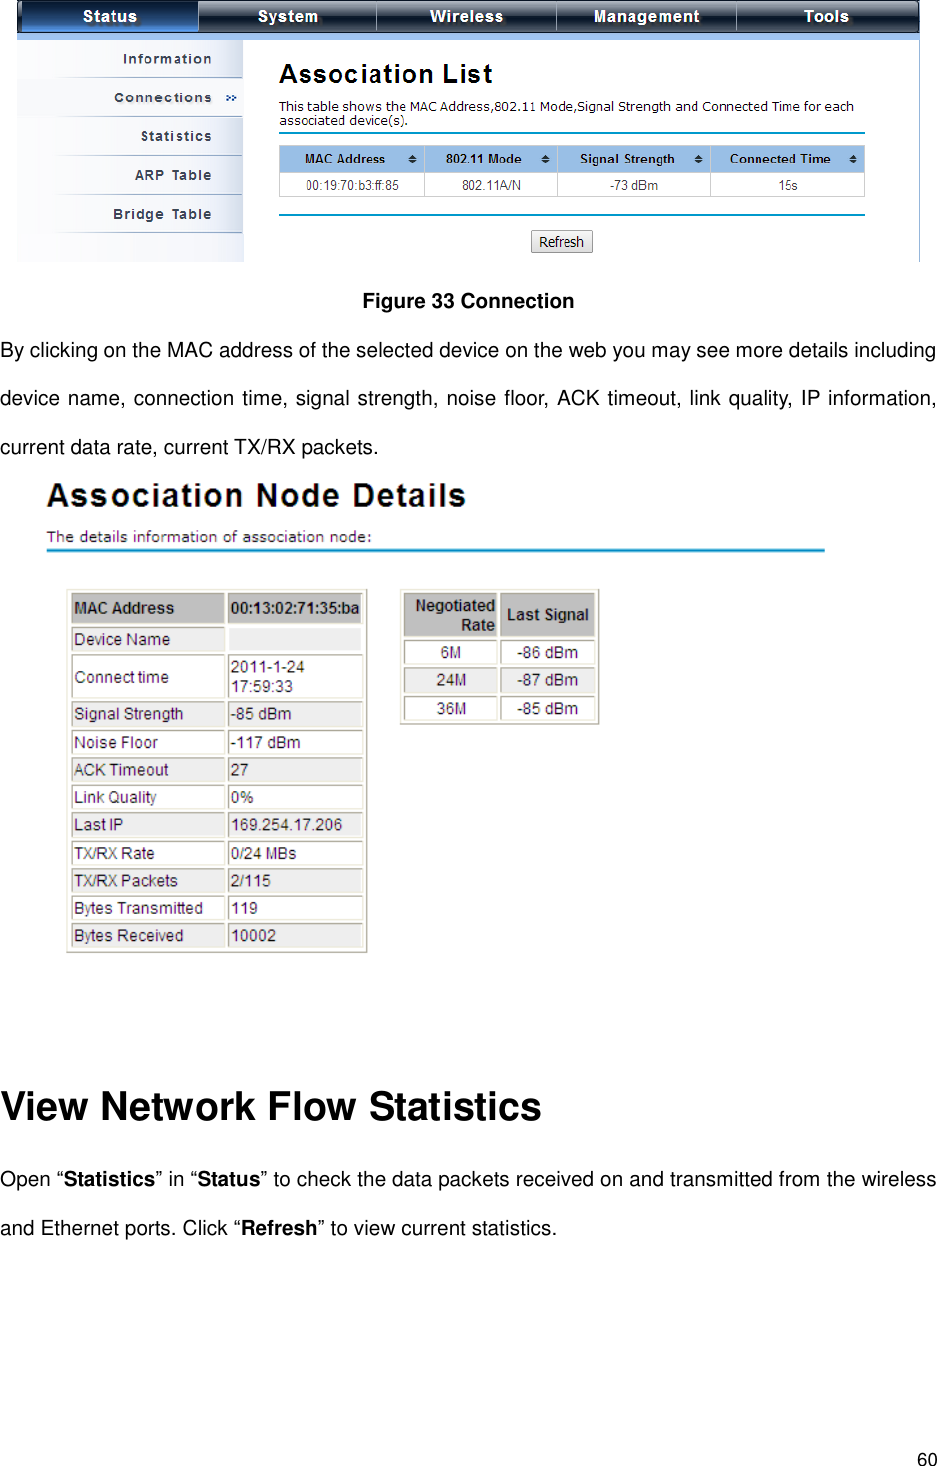937x1466 pixels.
Task: Sort by MAC Address column arrows
Action: [412, 159]
